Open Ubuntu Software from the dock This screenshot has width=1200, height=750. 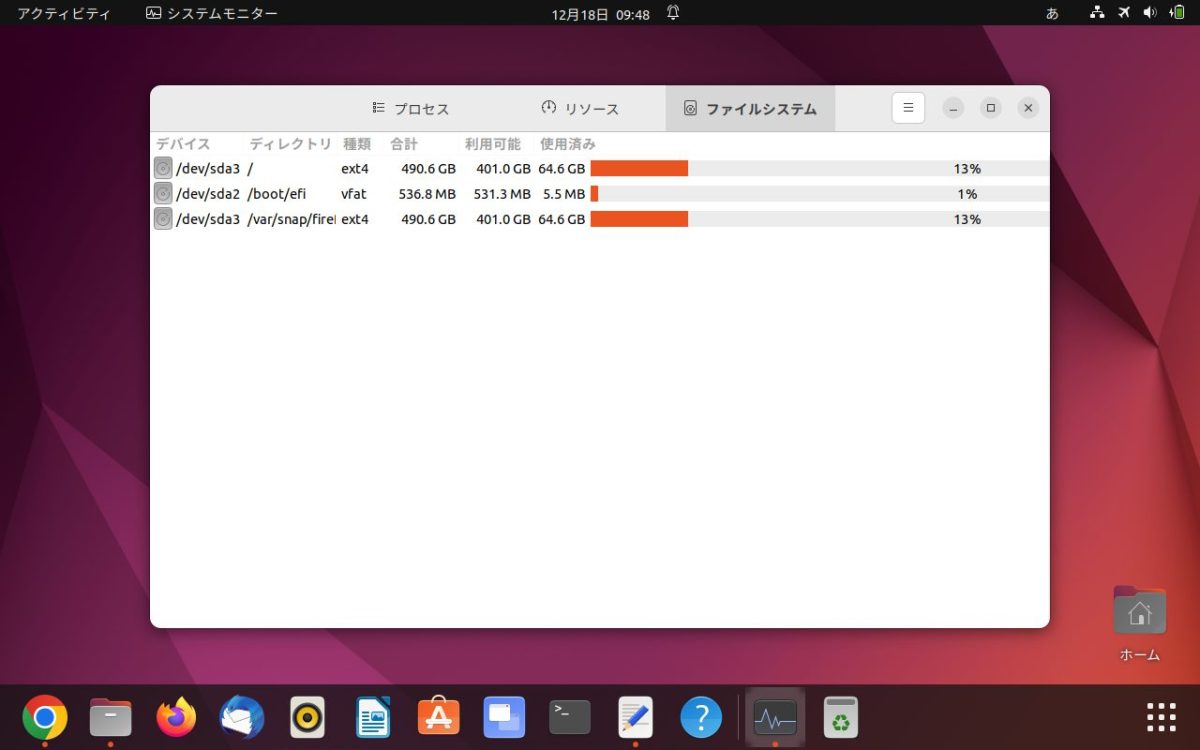[439, 717]
